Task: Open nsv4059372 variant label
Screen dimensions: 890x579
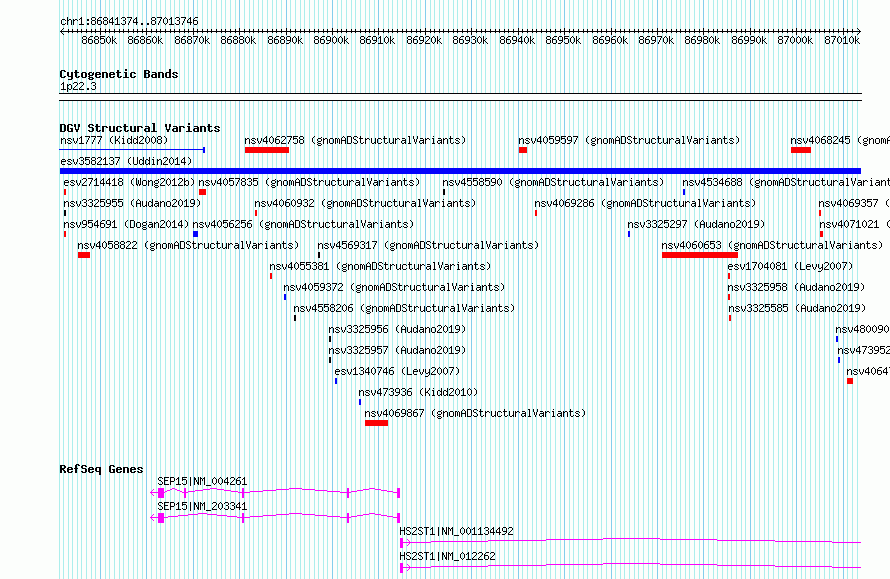Action: [394, 287]
